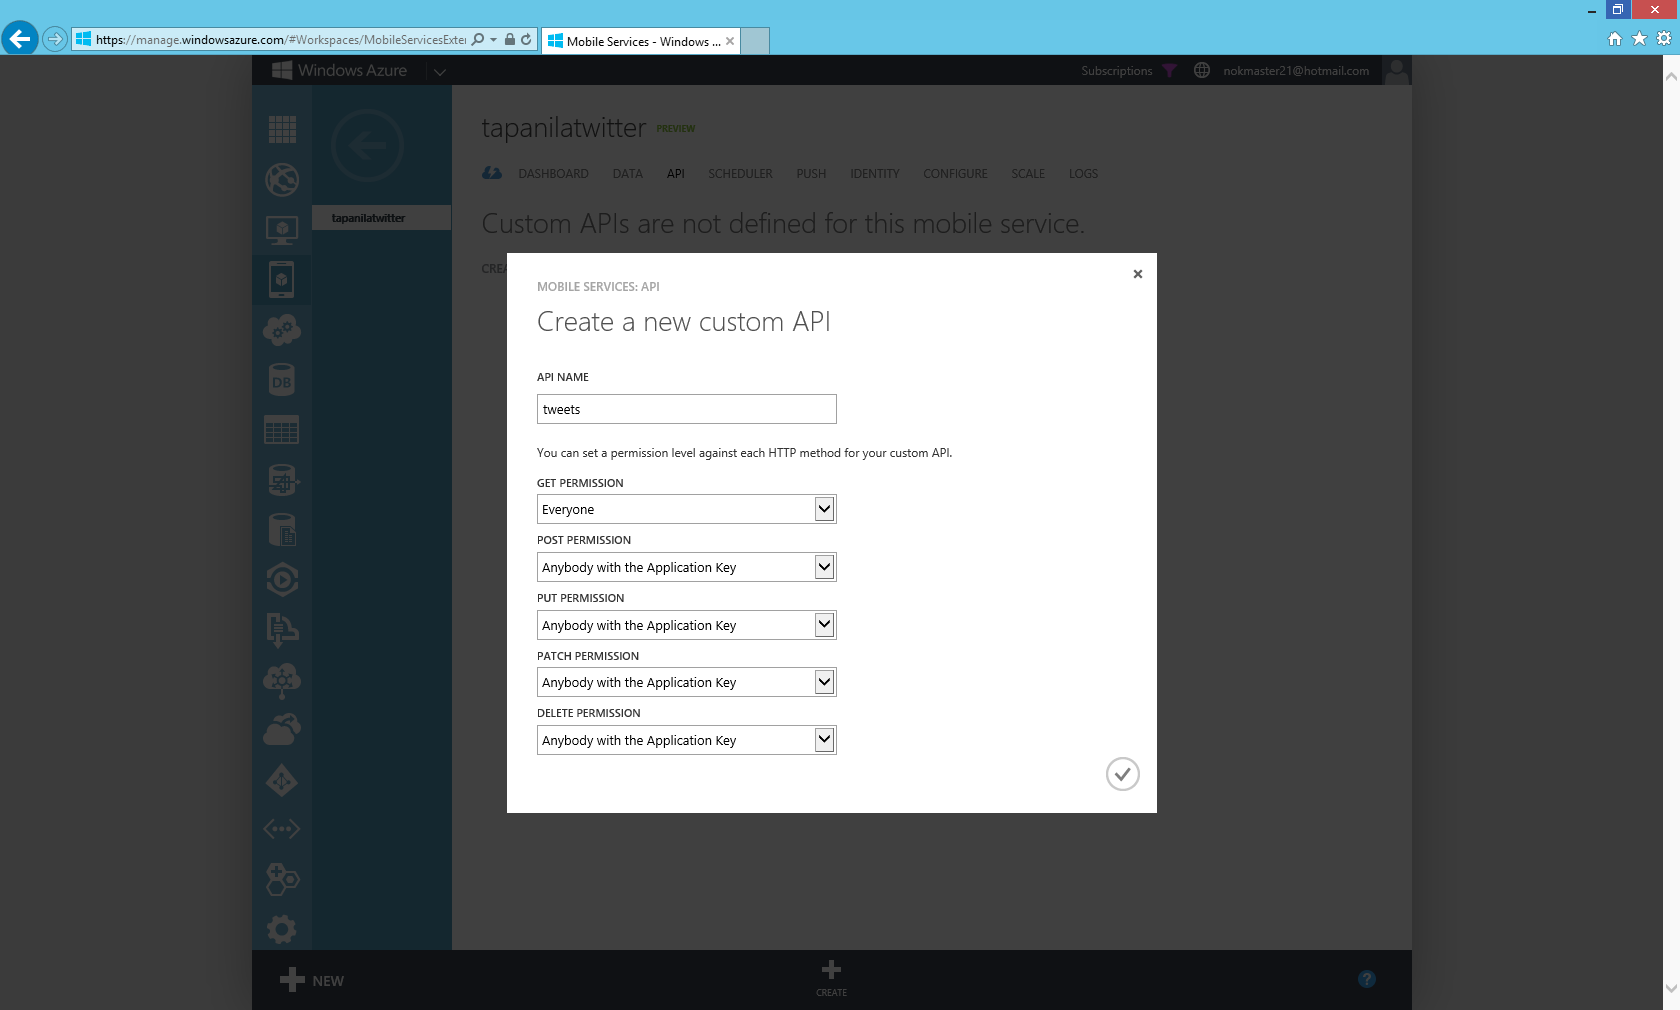Open Networks arrows icon in sidebar

pyautogui.click(x=282, y=829)
